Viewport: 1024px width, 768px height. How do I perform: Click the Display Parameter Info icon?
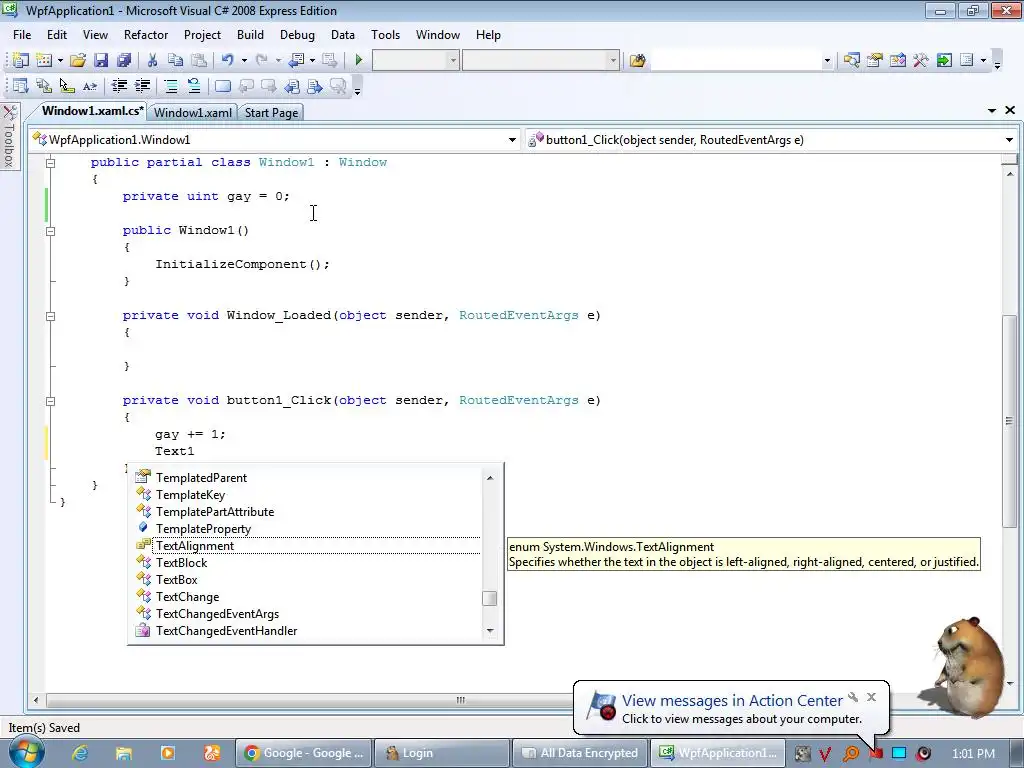click(44, 86)
